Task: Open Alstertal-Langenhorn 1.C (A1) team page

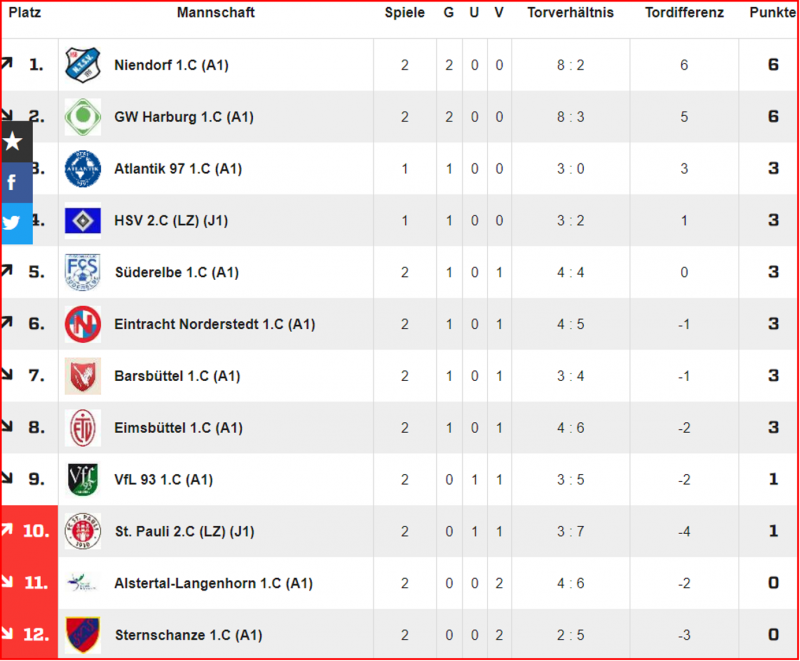Action: [213, 583]
